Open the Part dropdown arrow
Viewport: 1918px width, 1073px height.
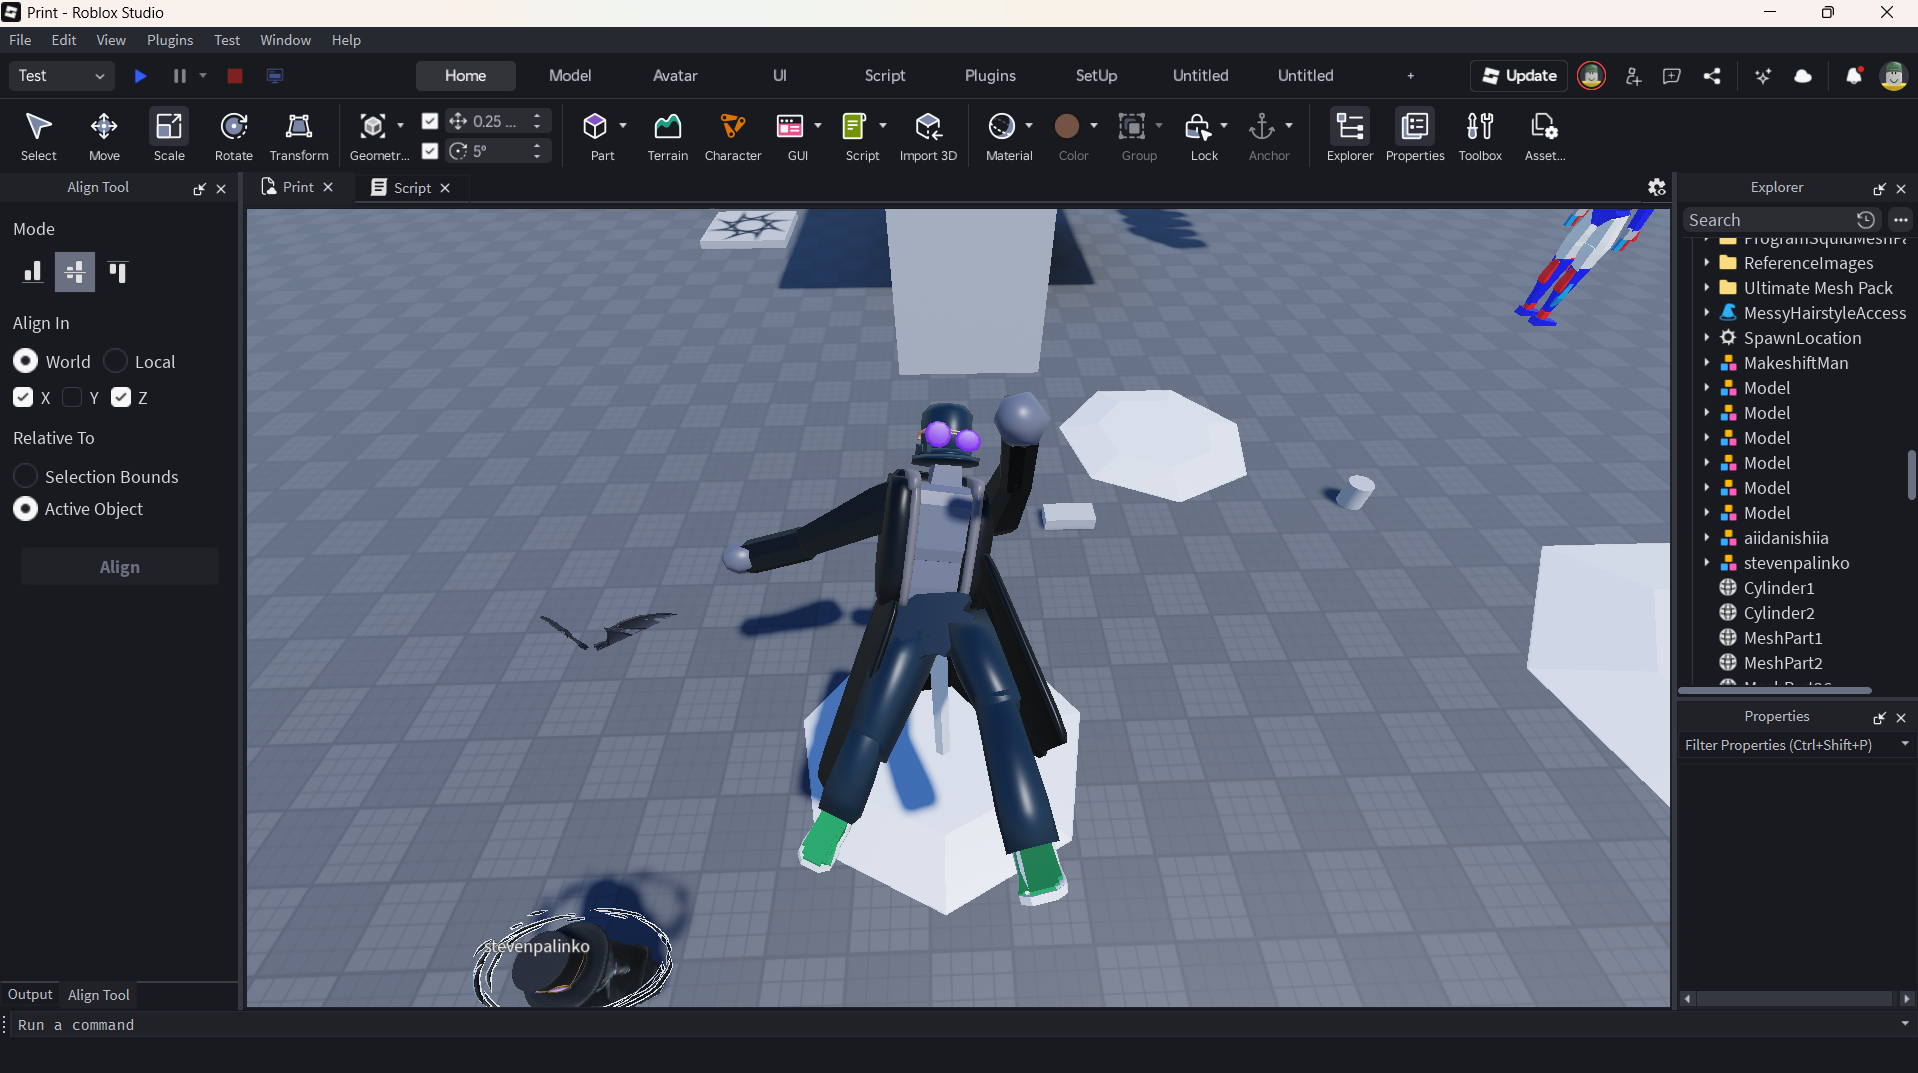[x=623, y=126]
